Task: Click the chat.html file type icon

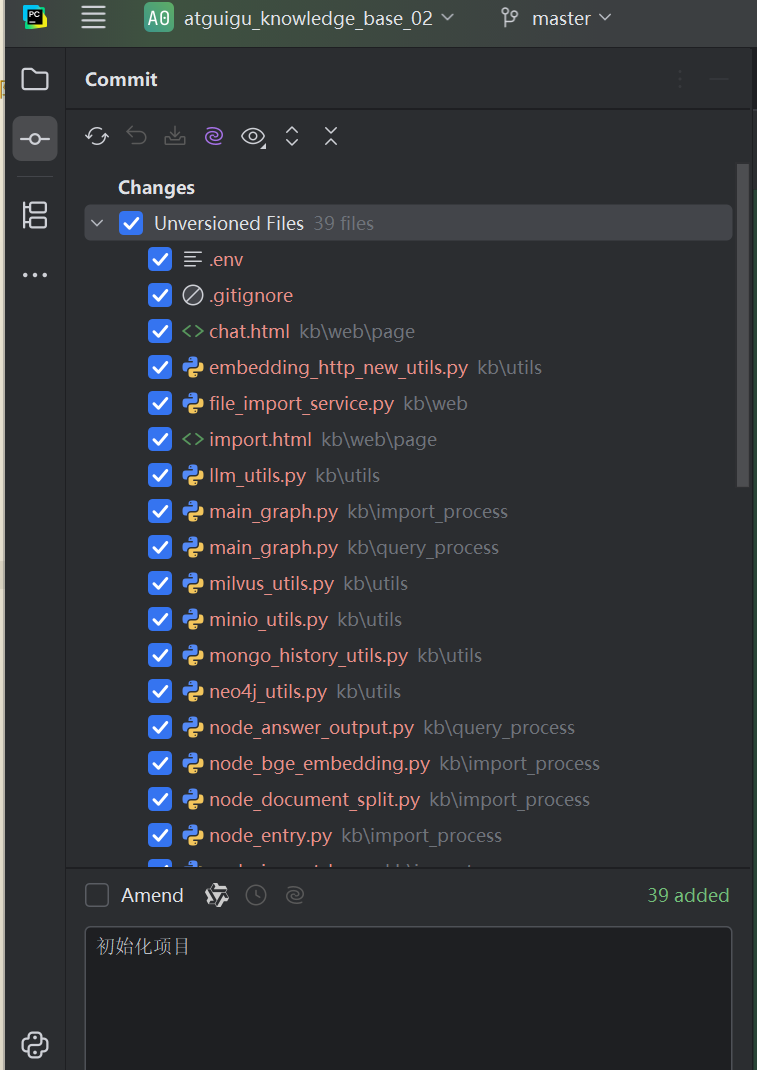Action: click(x=193, y=332)
